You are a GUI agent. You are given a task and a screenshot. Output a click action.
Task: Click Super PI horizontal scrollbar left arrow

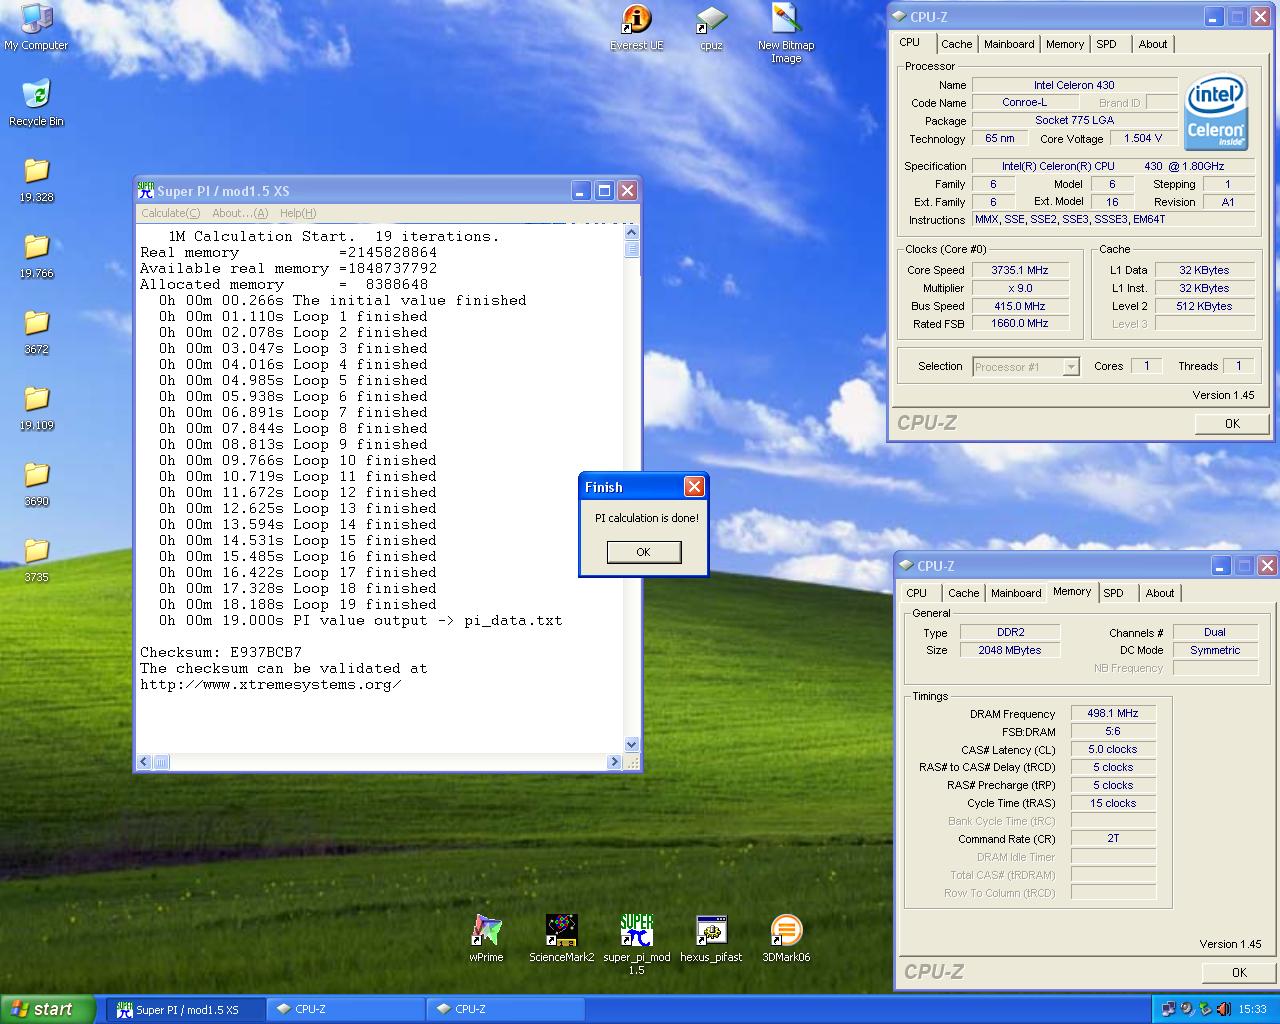pos(144,762)
